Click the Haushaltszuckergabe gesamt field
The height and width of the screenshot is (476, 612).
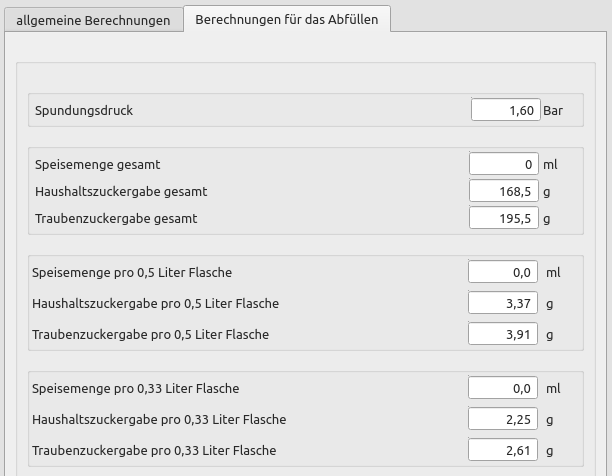pos(503,191)
